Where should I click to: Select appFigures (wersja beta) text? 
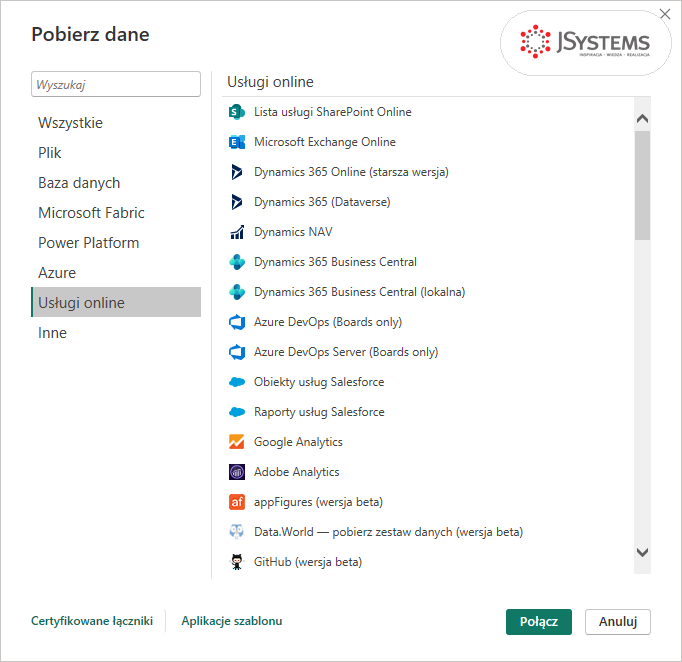click(318, 502)
